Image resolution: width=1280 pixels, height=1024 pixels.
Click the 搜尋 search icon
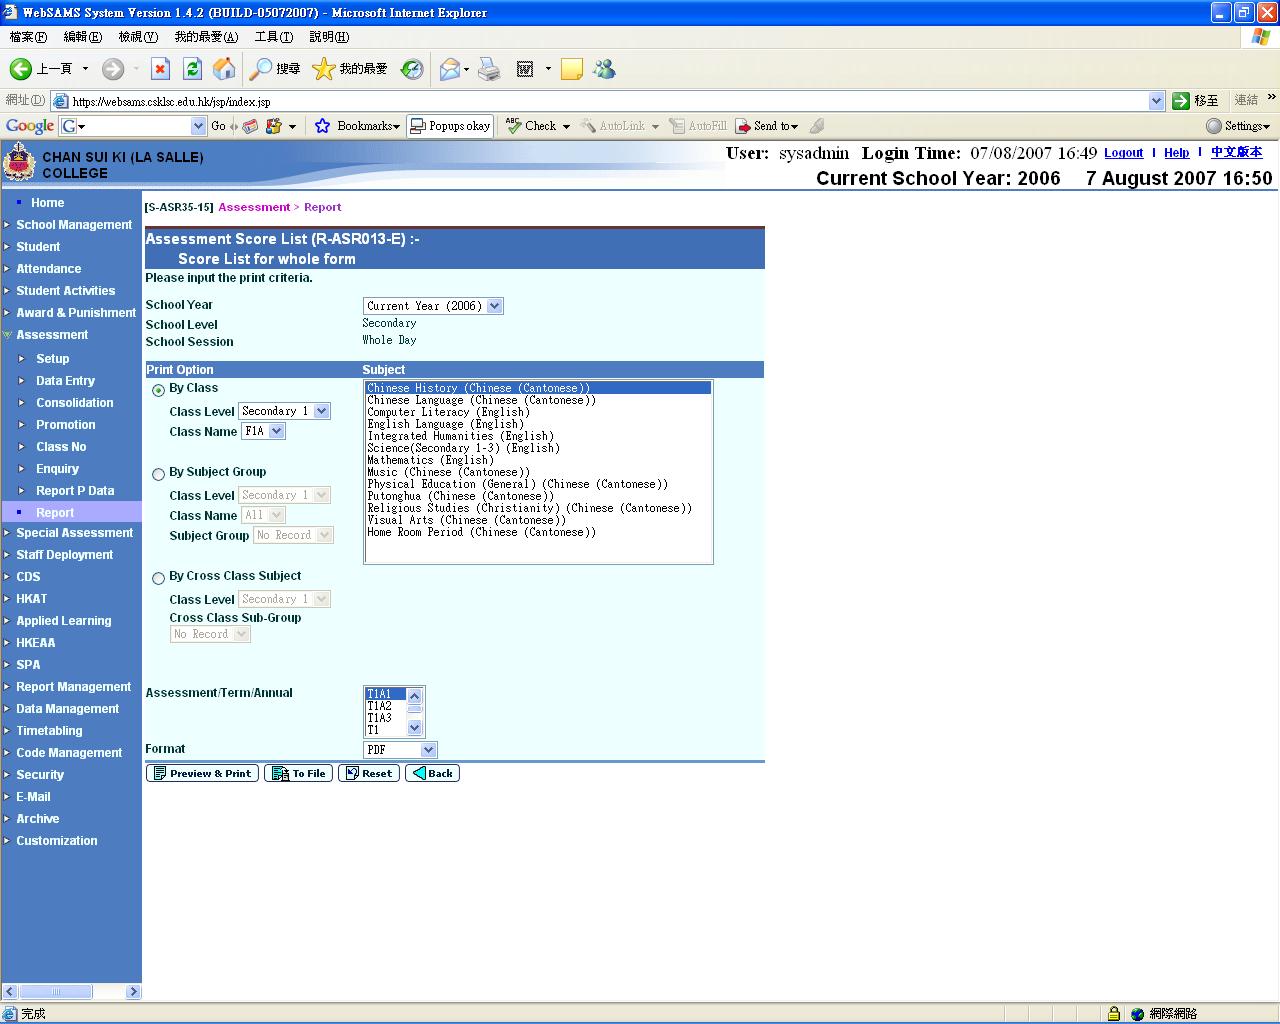pos(261,69)
